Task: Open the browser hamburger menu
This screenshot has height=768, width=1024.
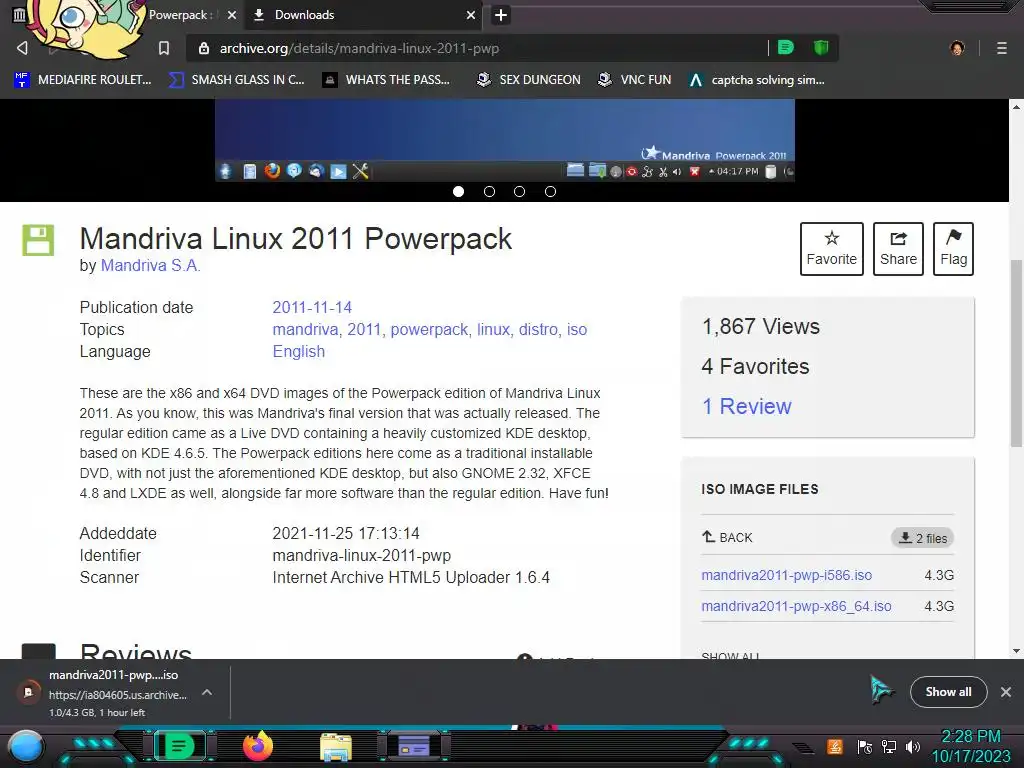Action: coord(1002,48)
